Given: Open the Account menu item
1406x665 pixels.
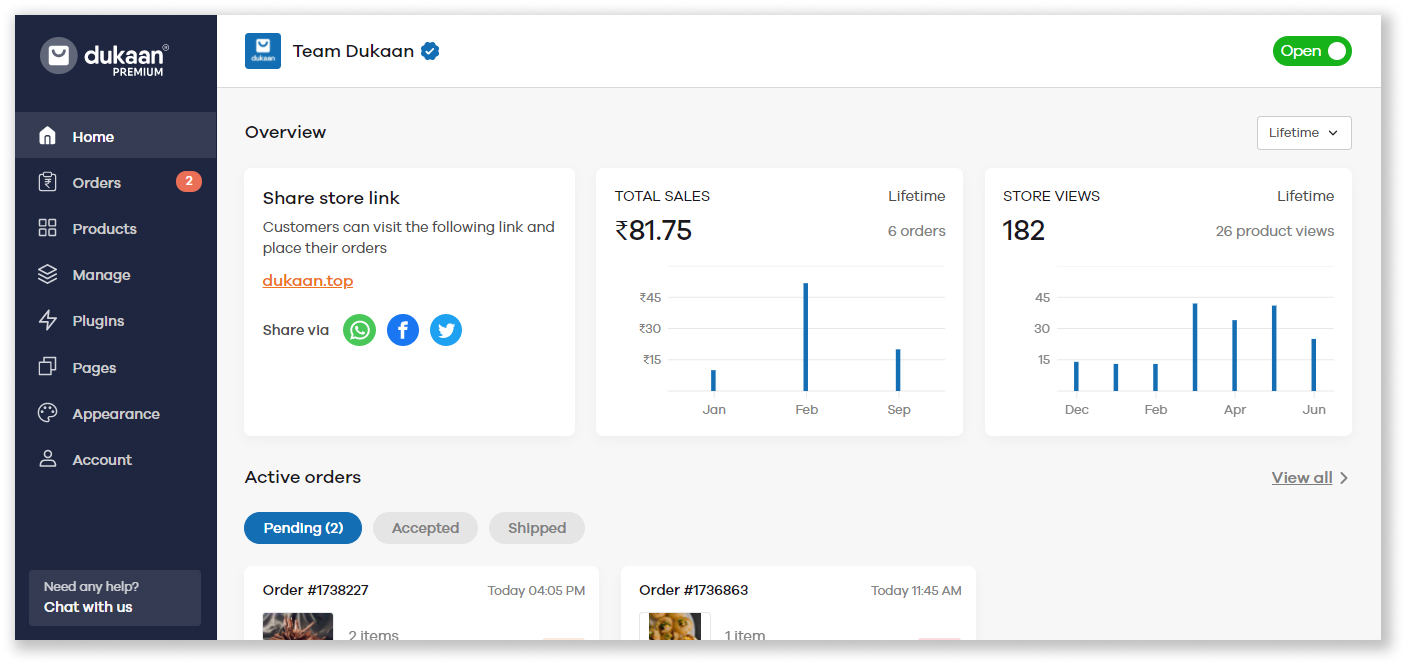Looking at the screenshot, I should pyautogui.click(x=115, y=459).
